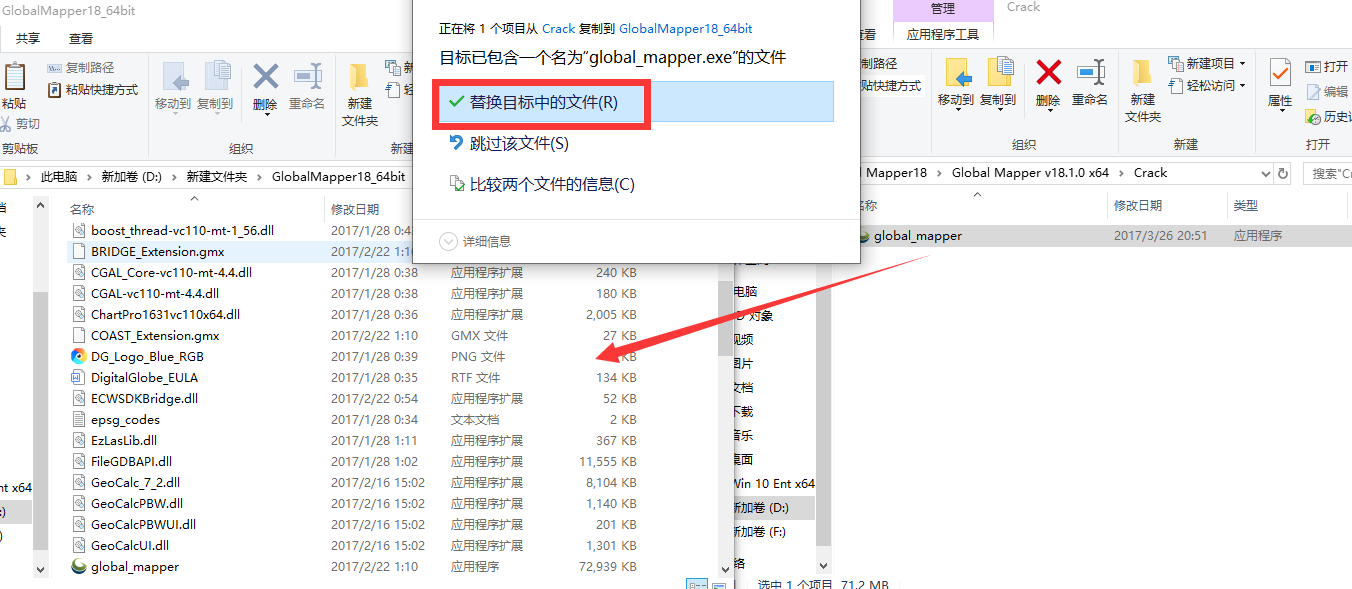1352x589 pixels.
Task: Click 复制到 in GlobalMapper18_64bit window ribbon
Action: [215, 85]
